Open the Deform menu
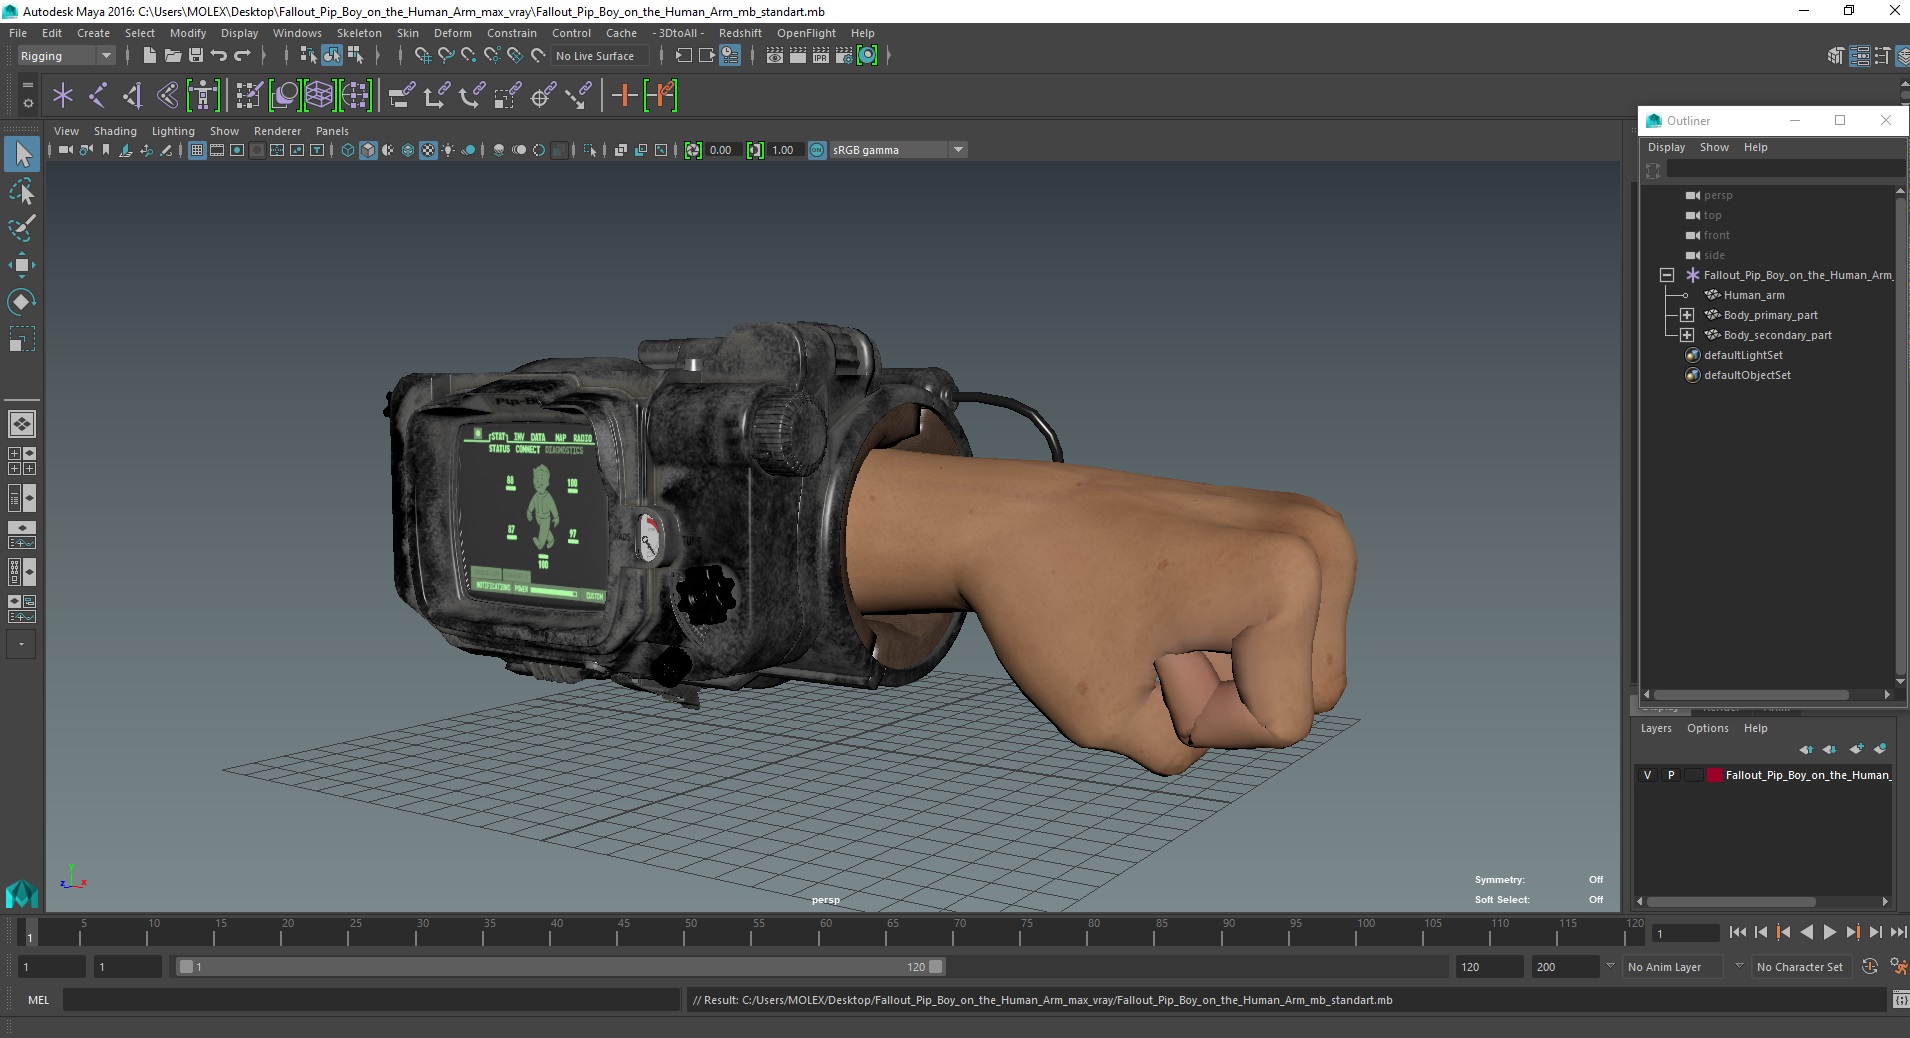1910x1038 pixels. pyautogui.click(x=452, y=33)
